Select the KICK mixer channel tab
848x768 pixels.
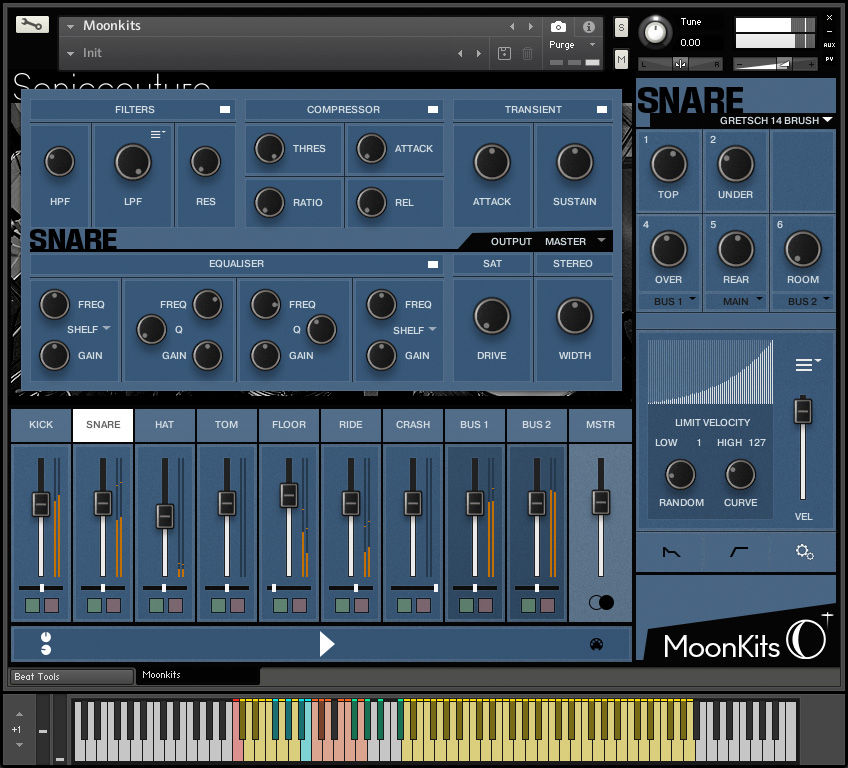tap(41, 425)
